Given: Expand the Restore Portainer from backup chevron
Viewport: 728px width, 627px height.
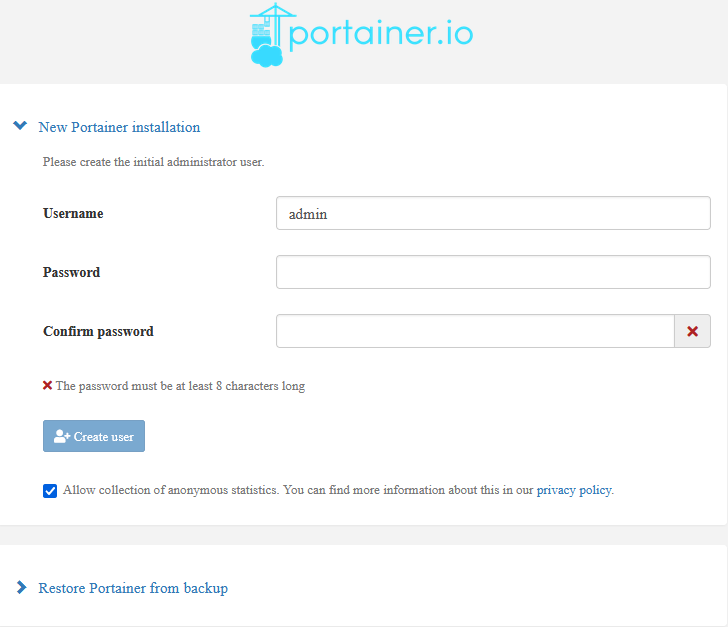Looking at the screenshot, I should (21, 588).
